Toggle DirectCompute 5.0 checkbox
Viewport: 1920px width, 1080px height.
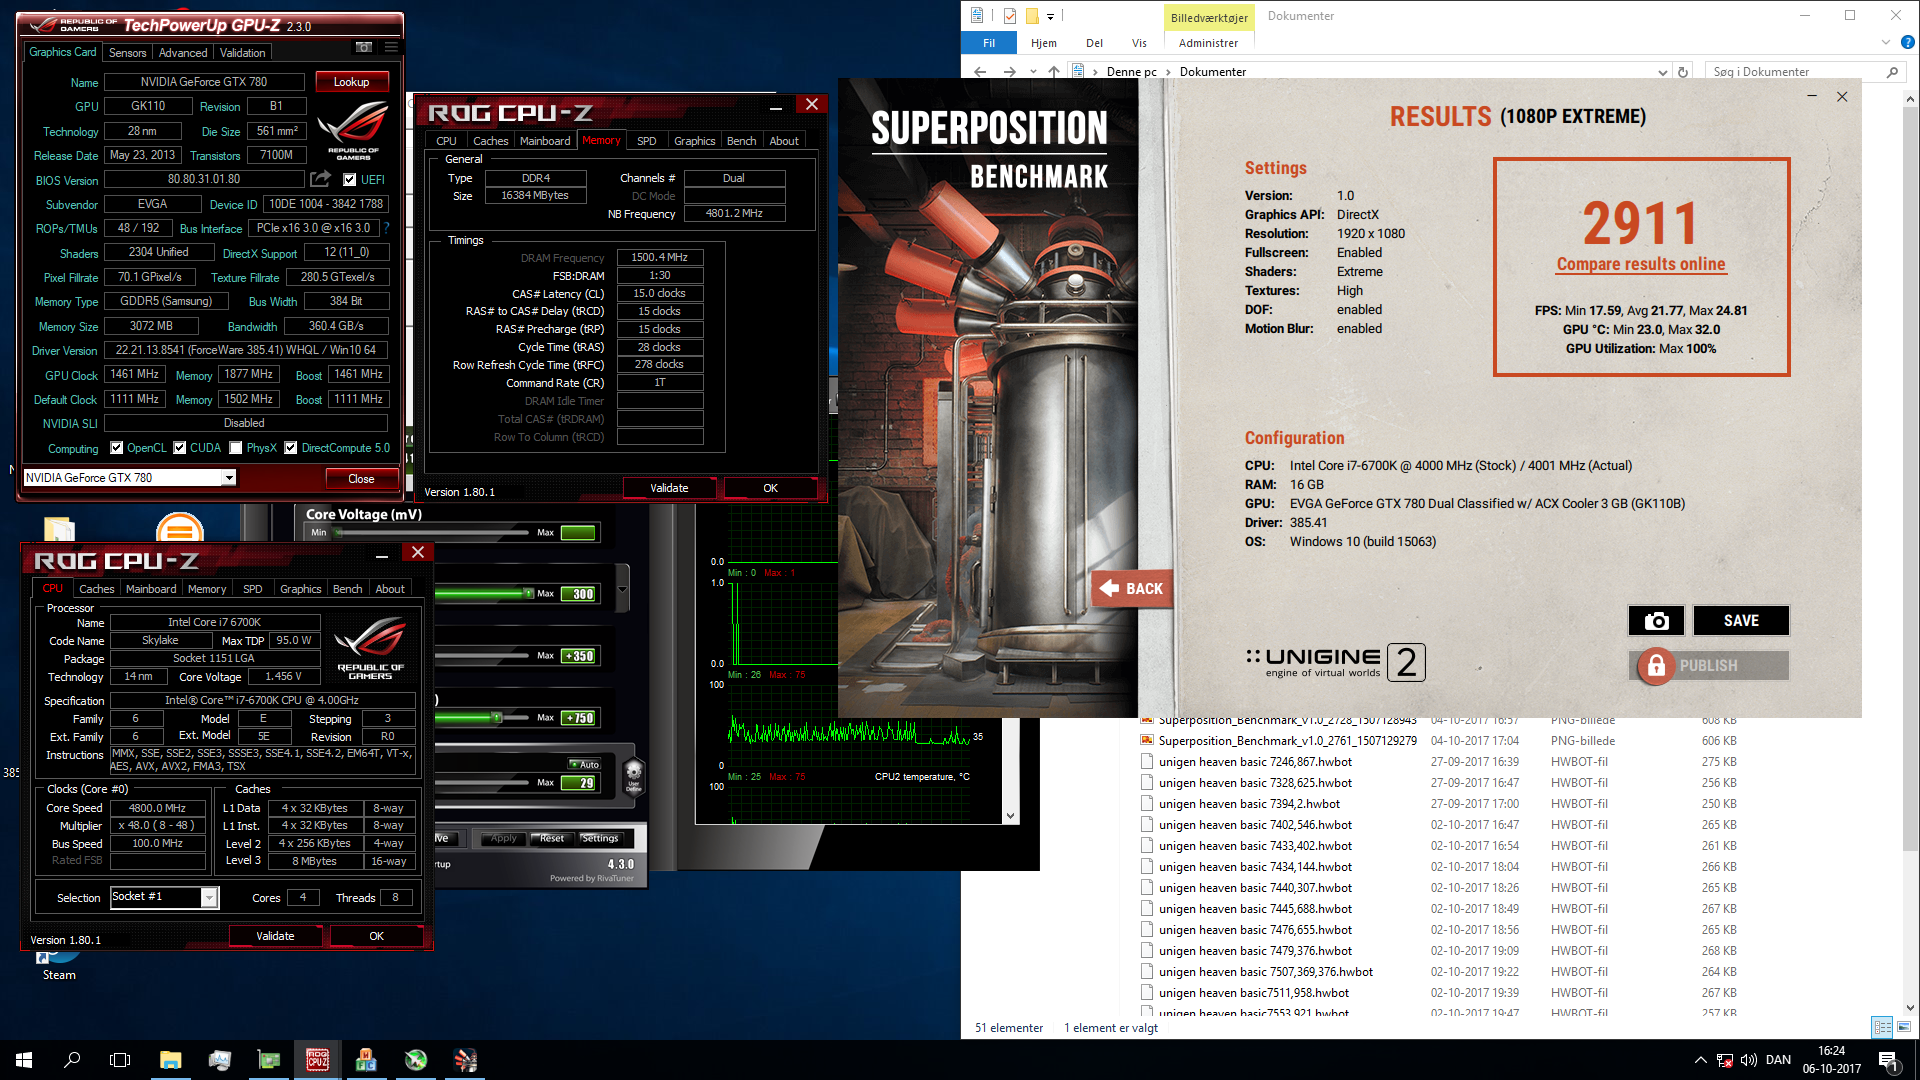click(291, 448)
